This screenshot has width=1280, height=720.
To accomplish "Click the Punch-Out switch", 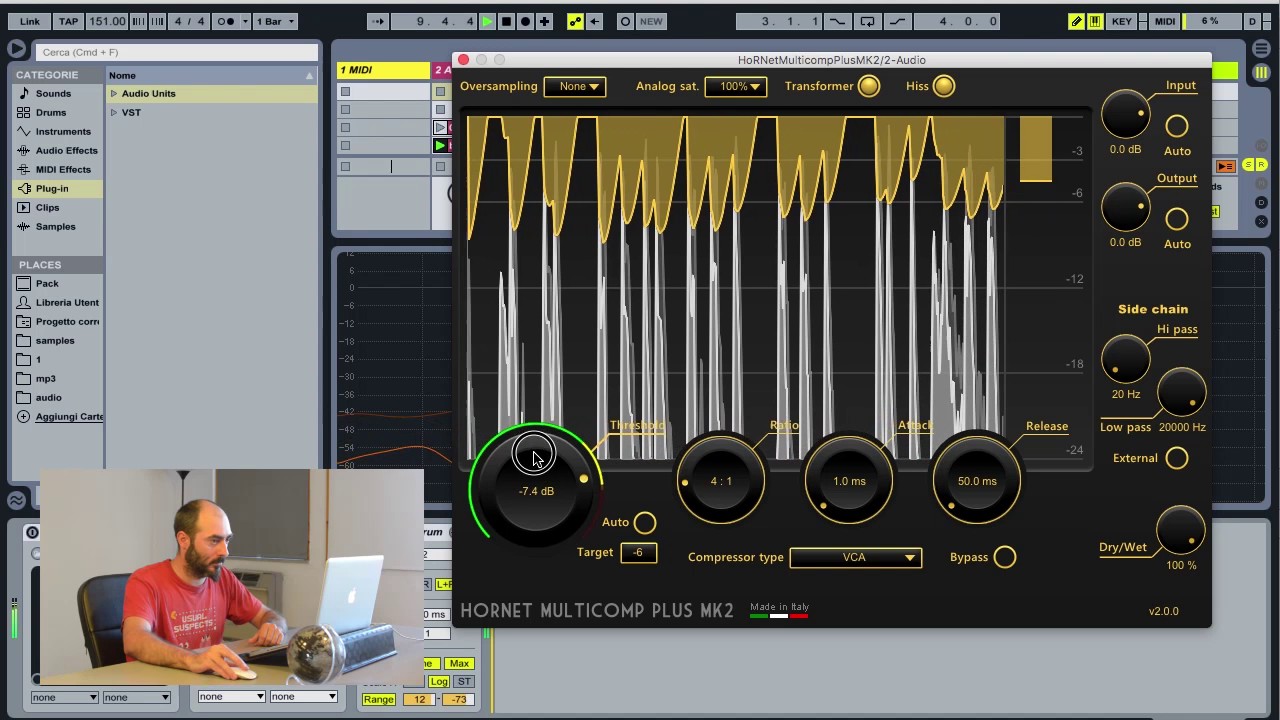I will (897, 21).
